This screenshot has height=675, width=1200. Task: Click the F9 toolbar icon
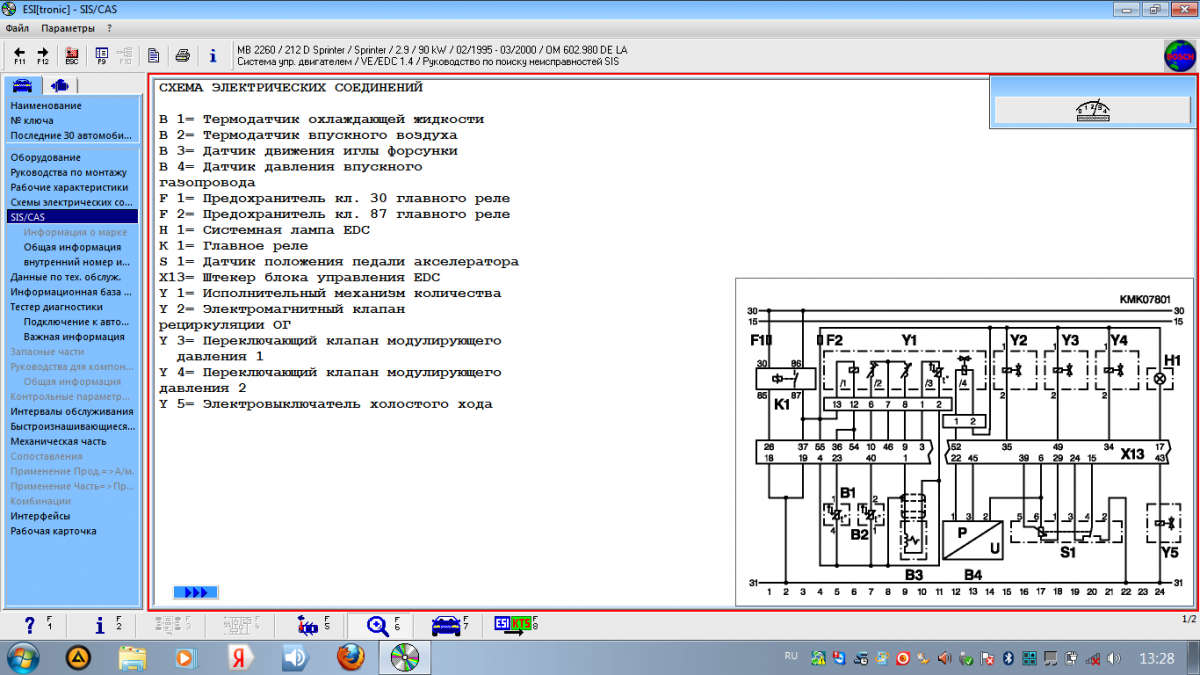click(x=101, y=54)
